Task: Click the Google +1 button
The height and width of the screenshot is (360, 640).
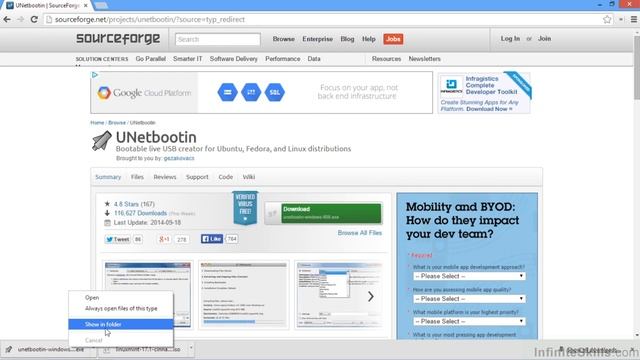Action: pyautogui.click(x=164, y=239)
